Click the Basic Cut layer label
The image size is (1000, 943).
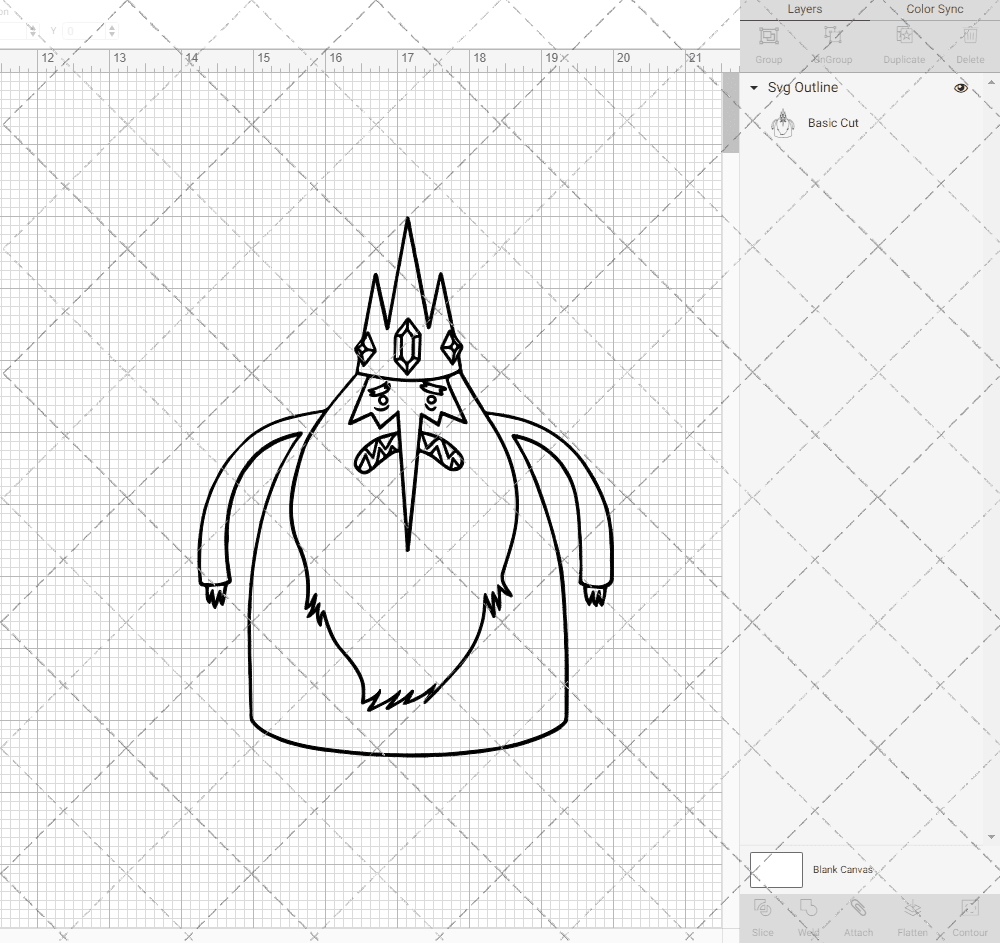click(833, 123)
